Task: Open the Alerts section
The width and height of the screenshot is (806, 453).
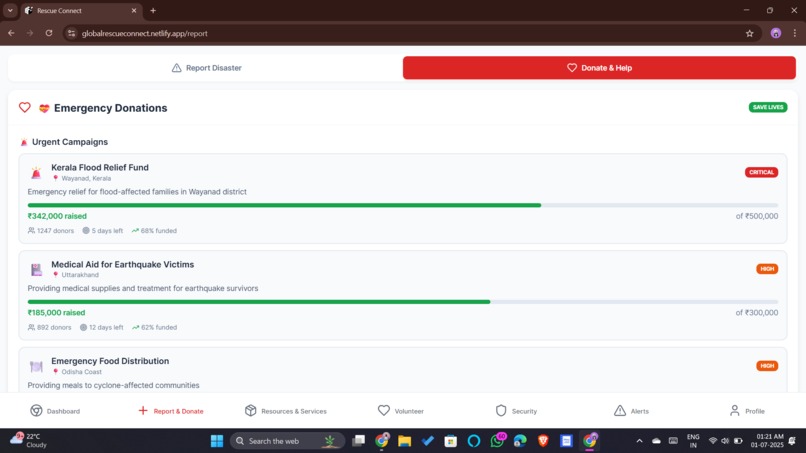Action: pos(631,411)
